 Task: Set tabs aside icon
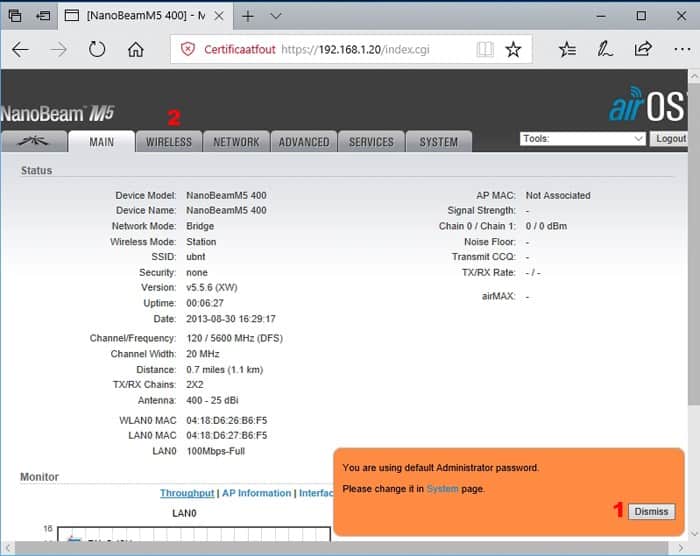click(43, 16)
